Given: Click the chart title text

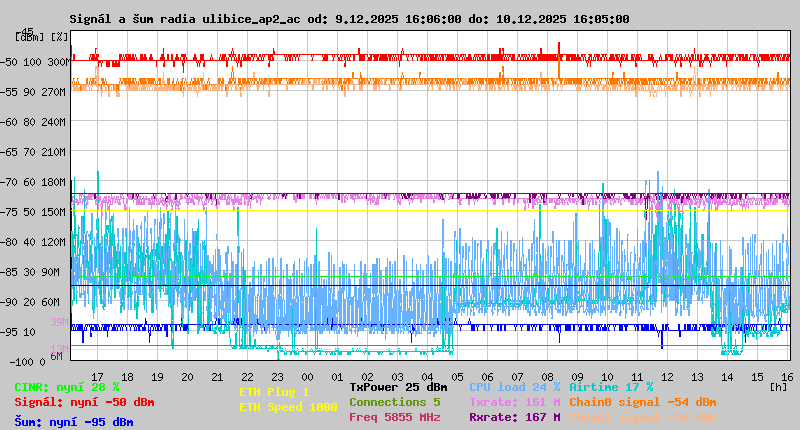Looking at the screenshot, I should click(x=349, y=19).
